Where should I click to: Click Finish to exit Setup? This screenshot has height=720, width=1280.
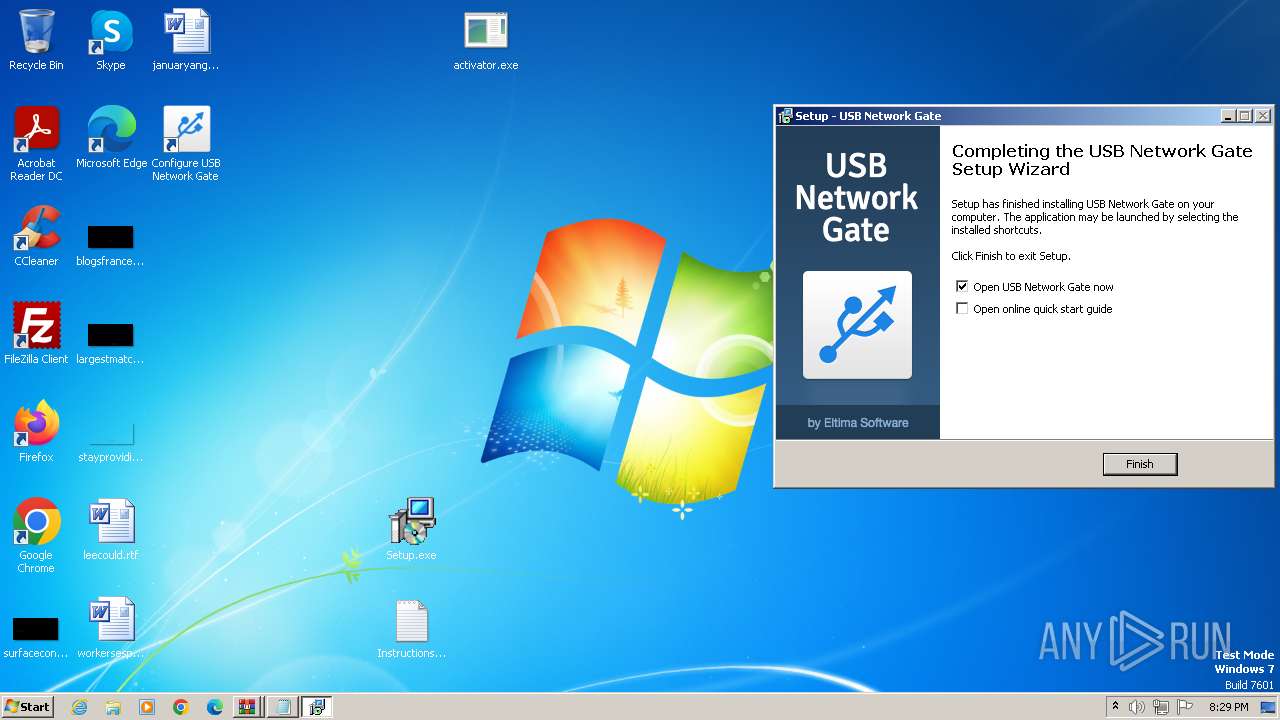point(1139,464)
